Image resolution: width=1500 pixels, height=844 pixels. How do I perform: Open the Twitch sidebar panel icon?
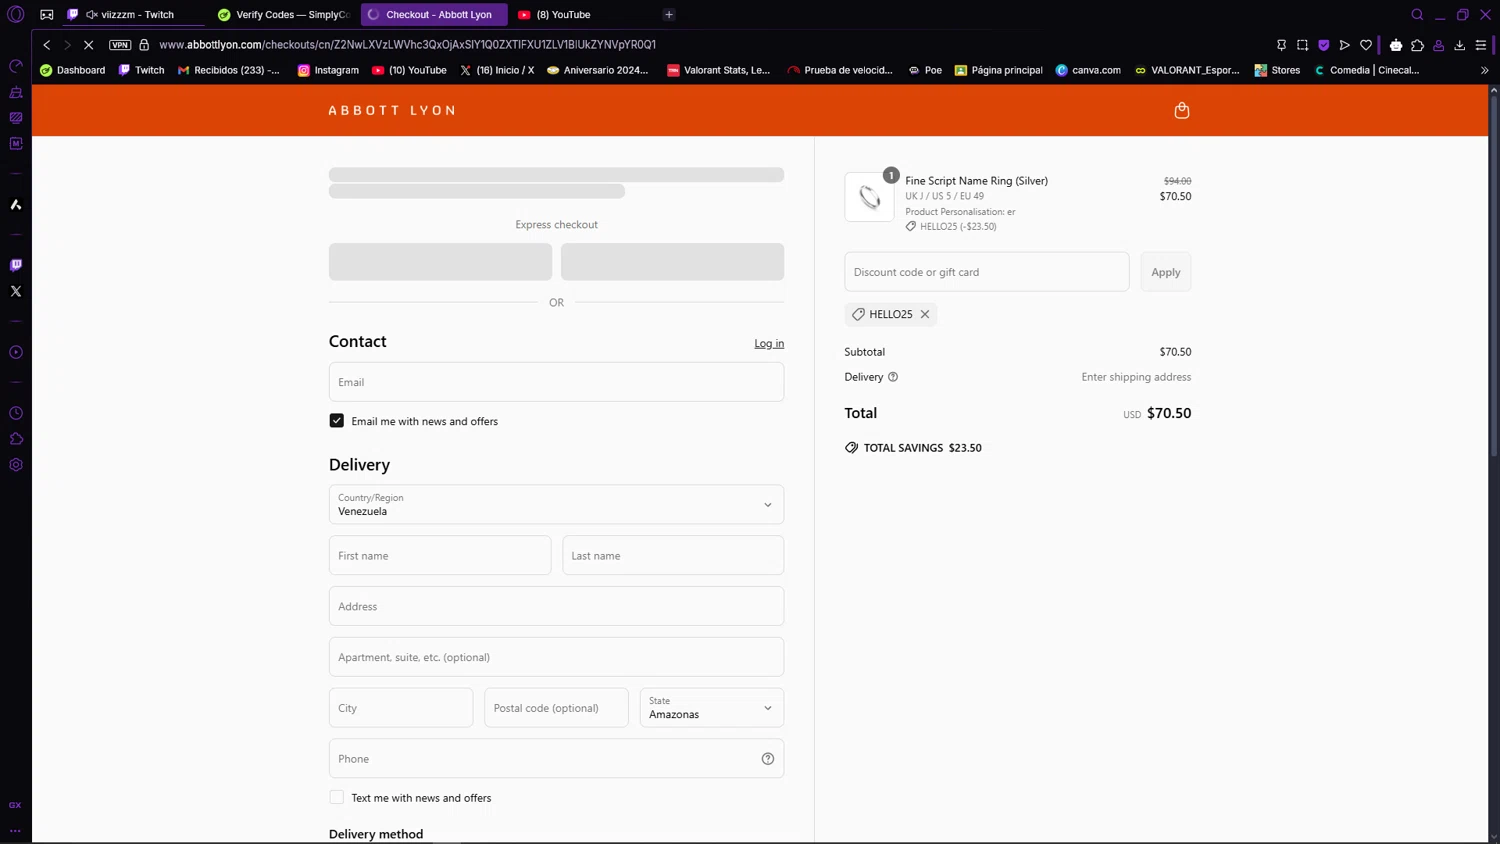click(16, 265)
